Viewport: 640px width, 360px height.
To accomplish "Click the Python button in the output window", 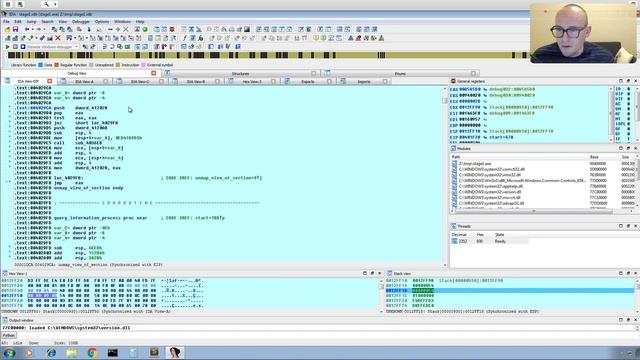I will click(x=9, y=336).
